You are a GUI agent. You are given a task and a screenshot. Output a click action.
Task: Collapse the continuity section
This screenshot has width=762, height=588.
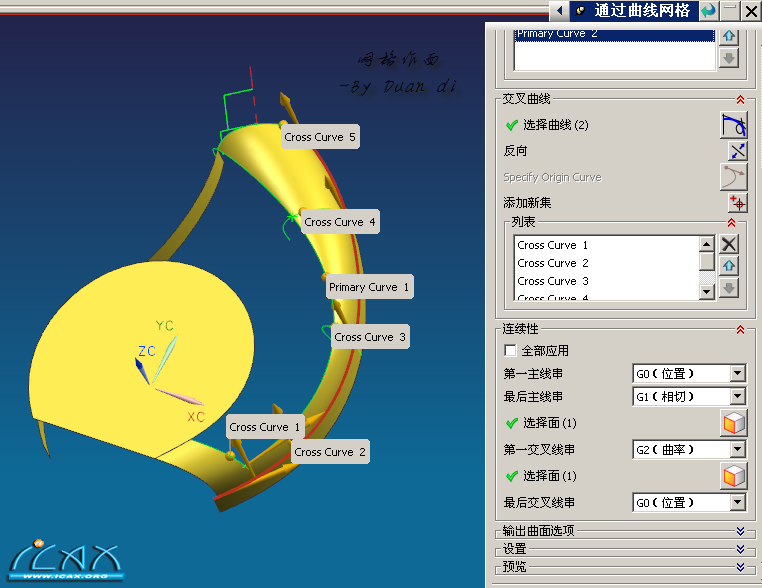740,329
